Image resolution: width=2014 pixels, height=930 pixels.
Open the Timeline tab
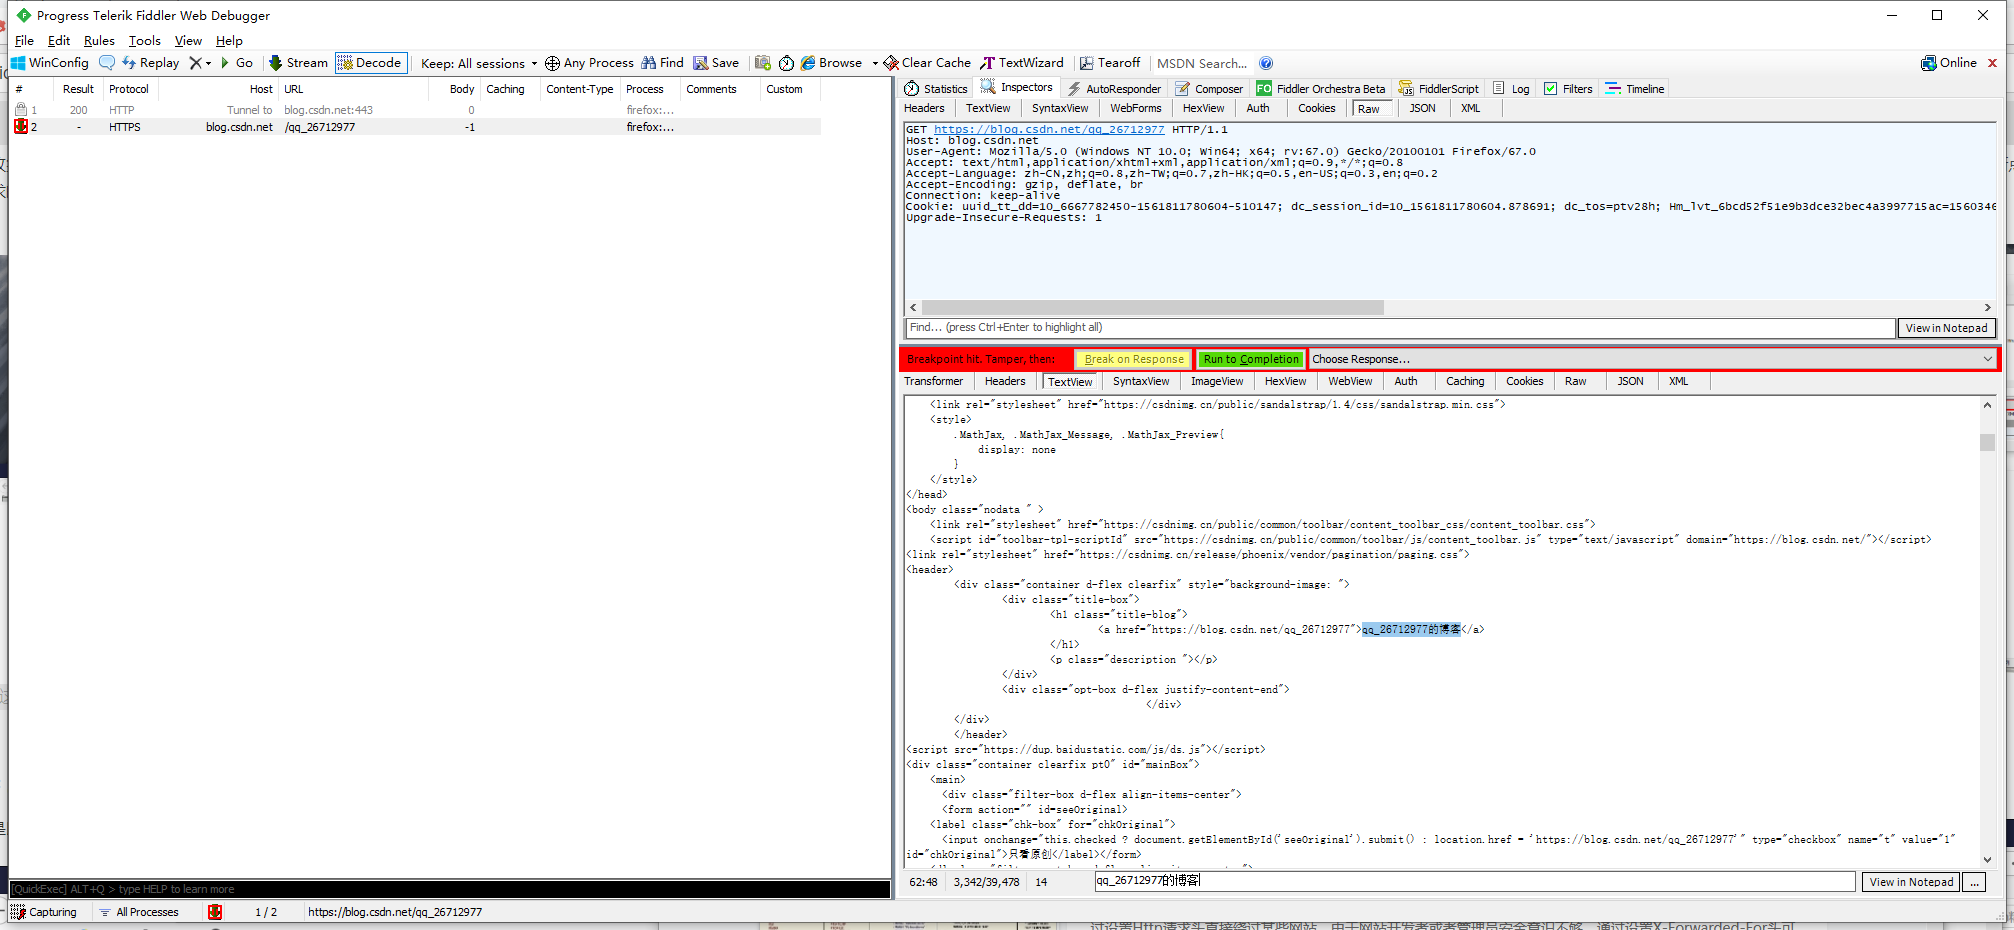click(1635, 89)
